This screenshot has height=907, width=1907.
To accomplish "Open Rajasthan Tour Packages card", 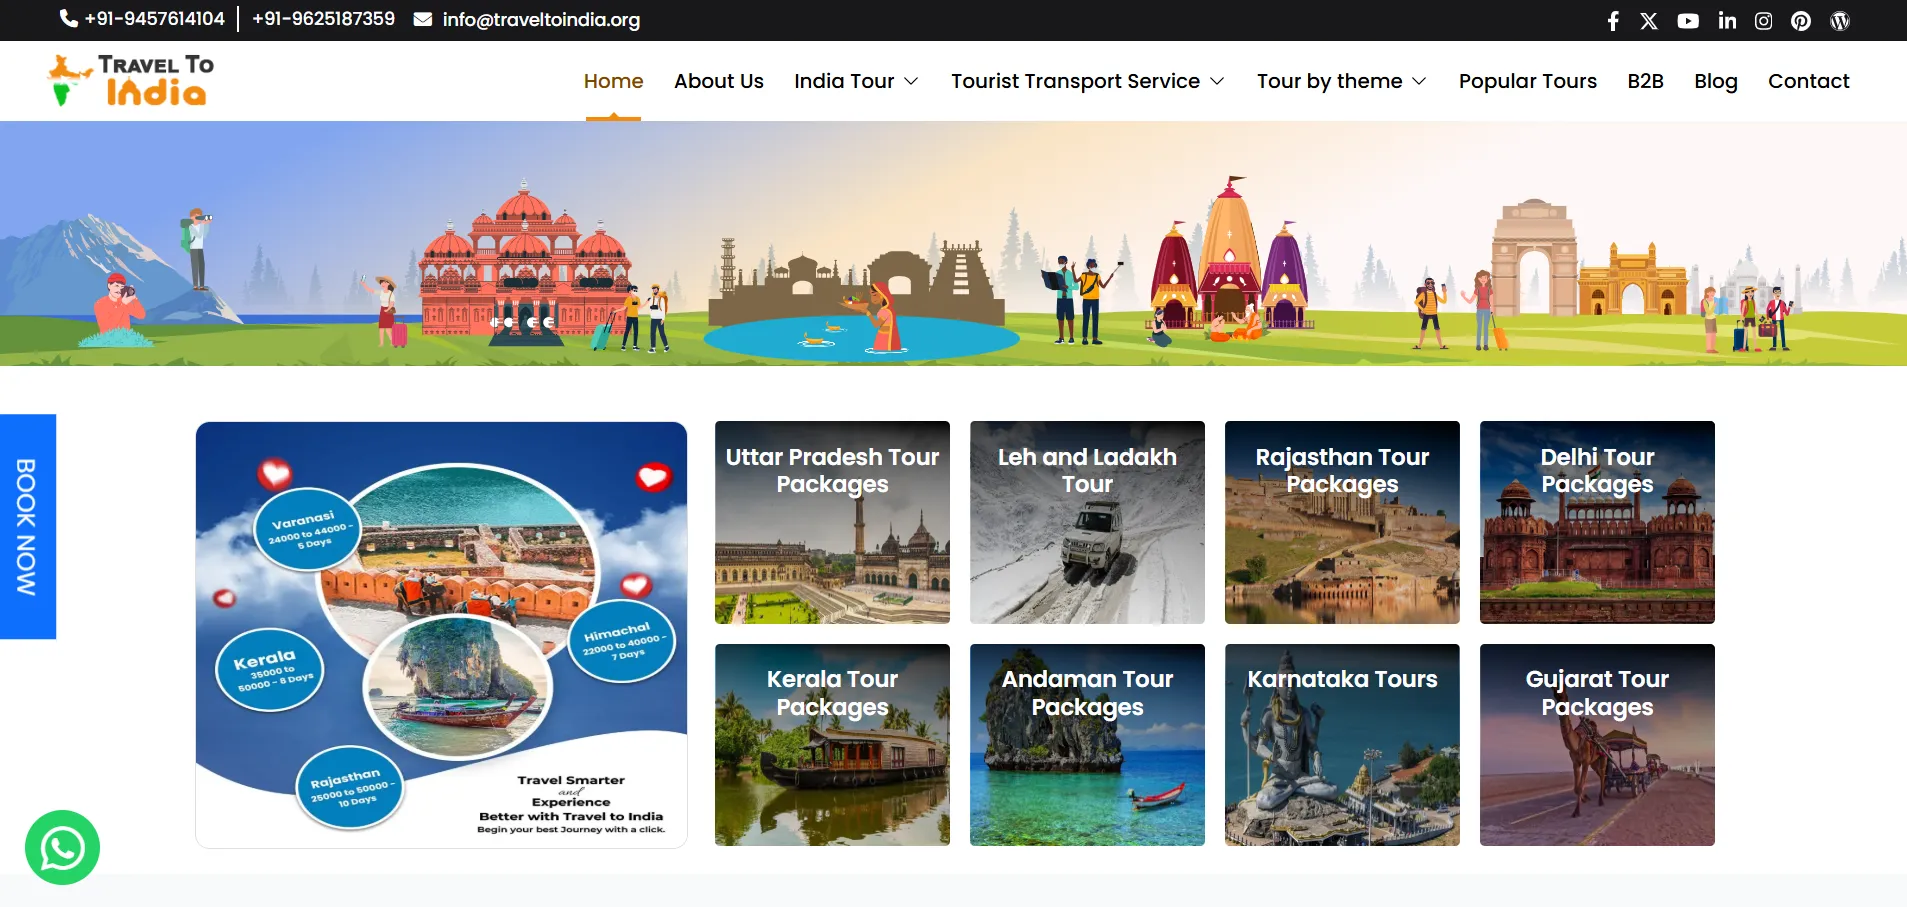I will pyautogui.click(x=1342, y=522).
